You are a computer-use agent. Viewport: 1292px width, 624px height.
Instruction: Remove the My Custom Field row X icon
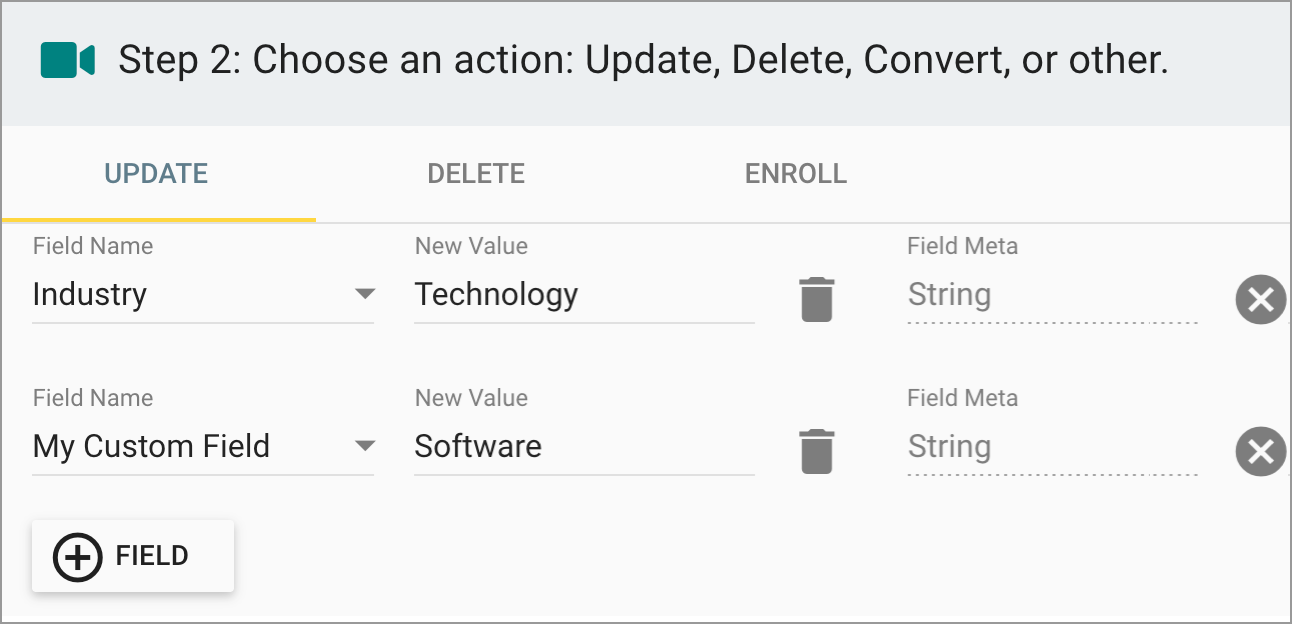1261,452
